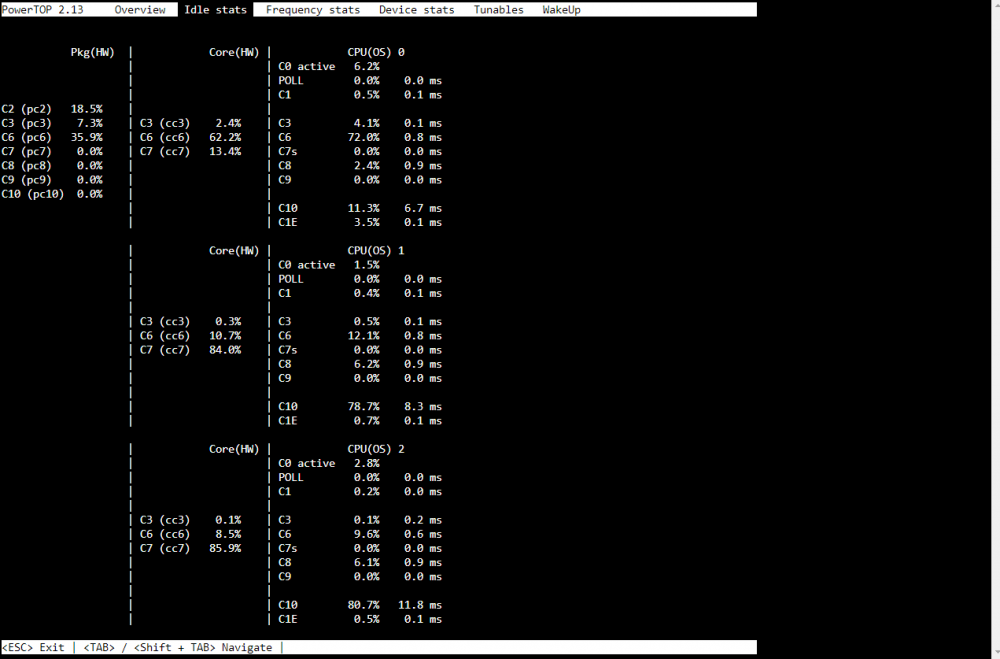Click the C7 (cc7) 85.9% core row
1000x659 pixels.
[190, 548]
